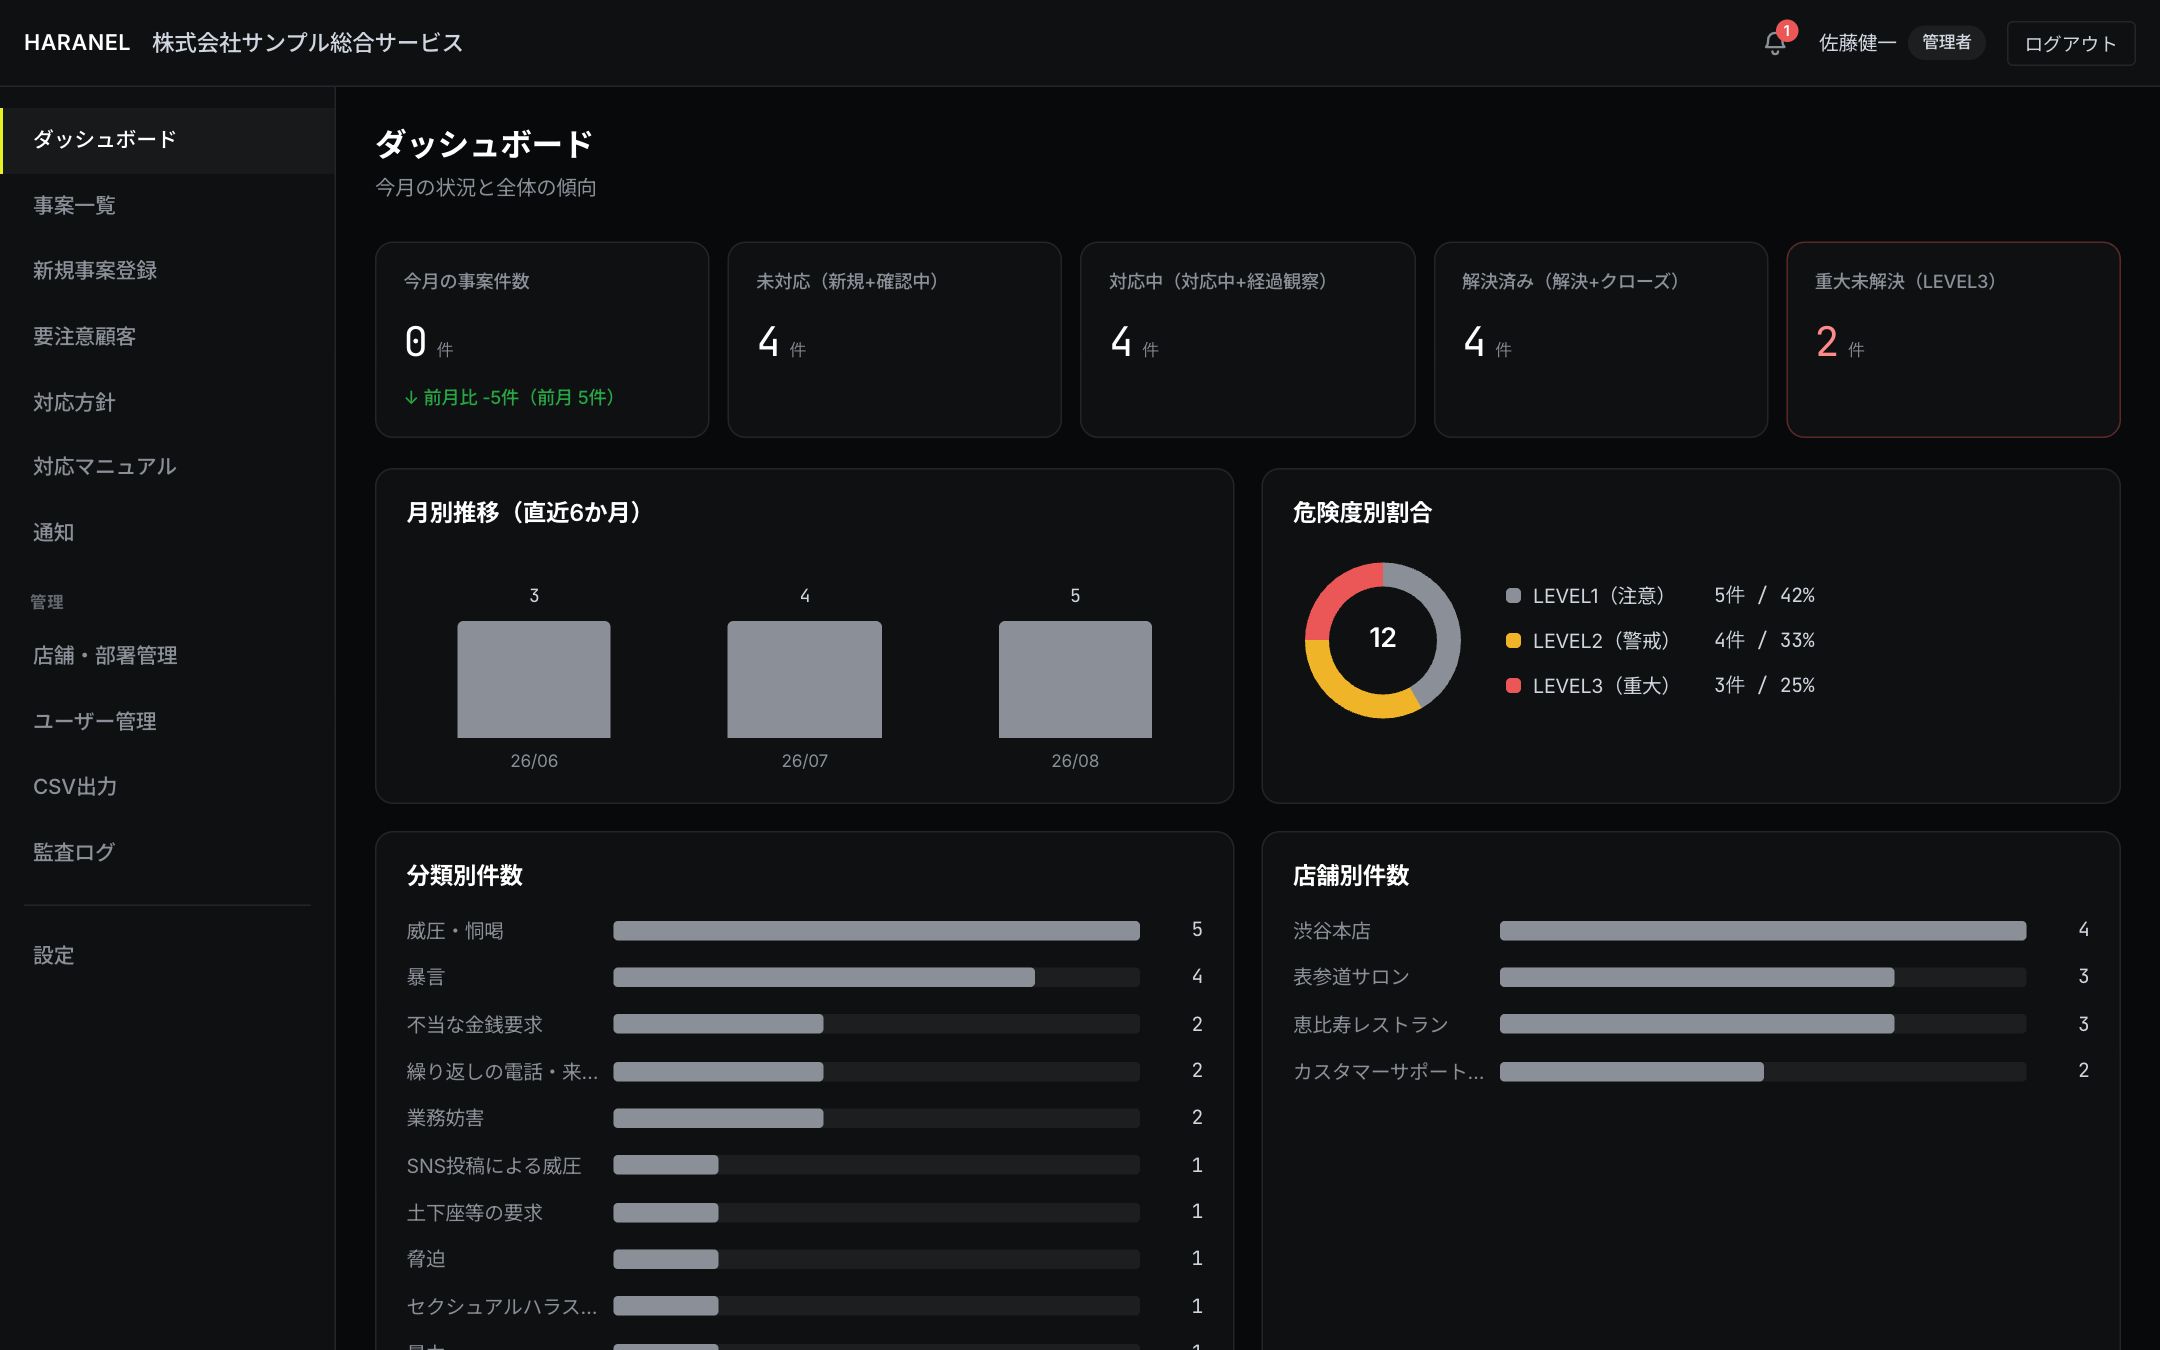Click the 26/06 monthly bar

(534, 679)
